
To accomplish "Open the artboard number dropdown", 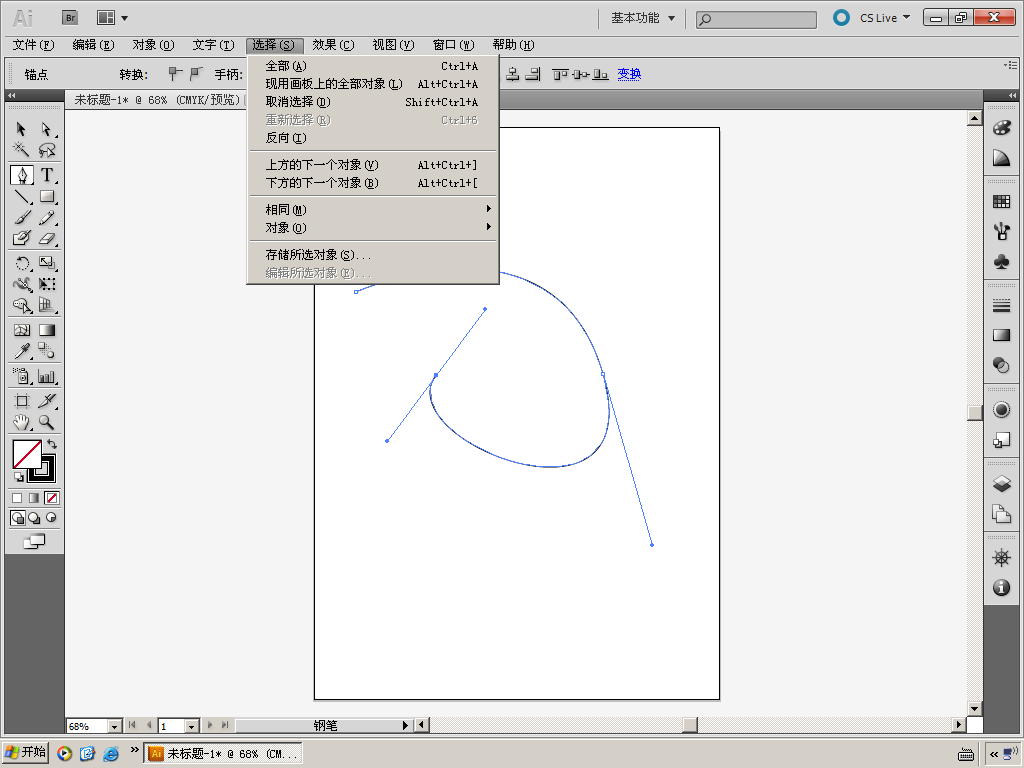I will pyautogui.click(x=191, y=726).
